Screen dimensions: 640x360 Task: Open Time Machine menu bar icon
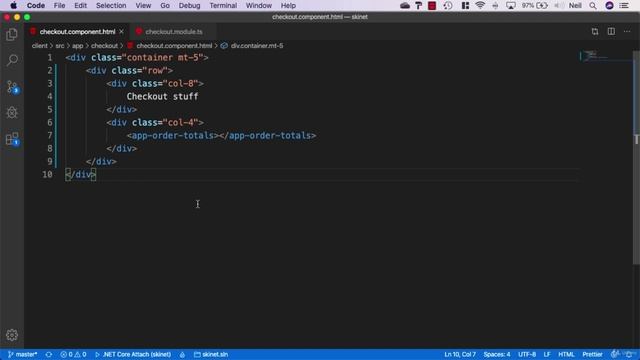pos(448,5)
